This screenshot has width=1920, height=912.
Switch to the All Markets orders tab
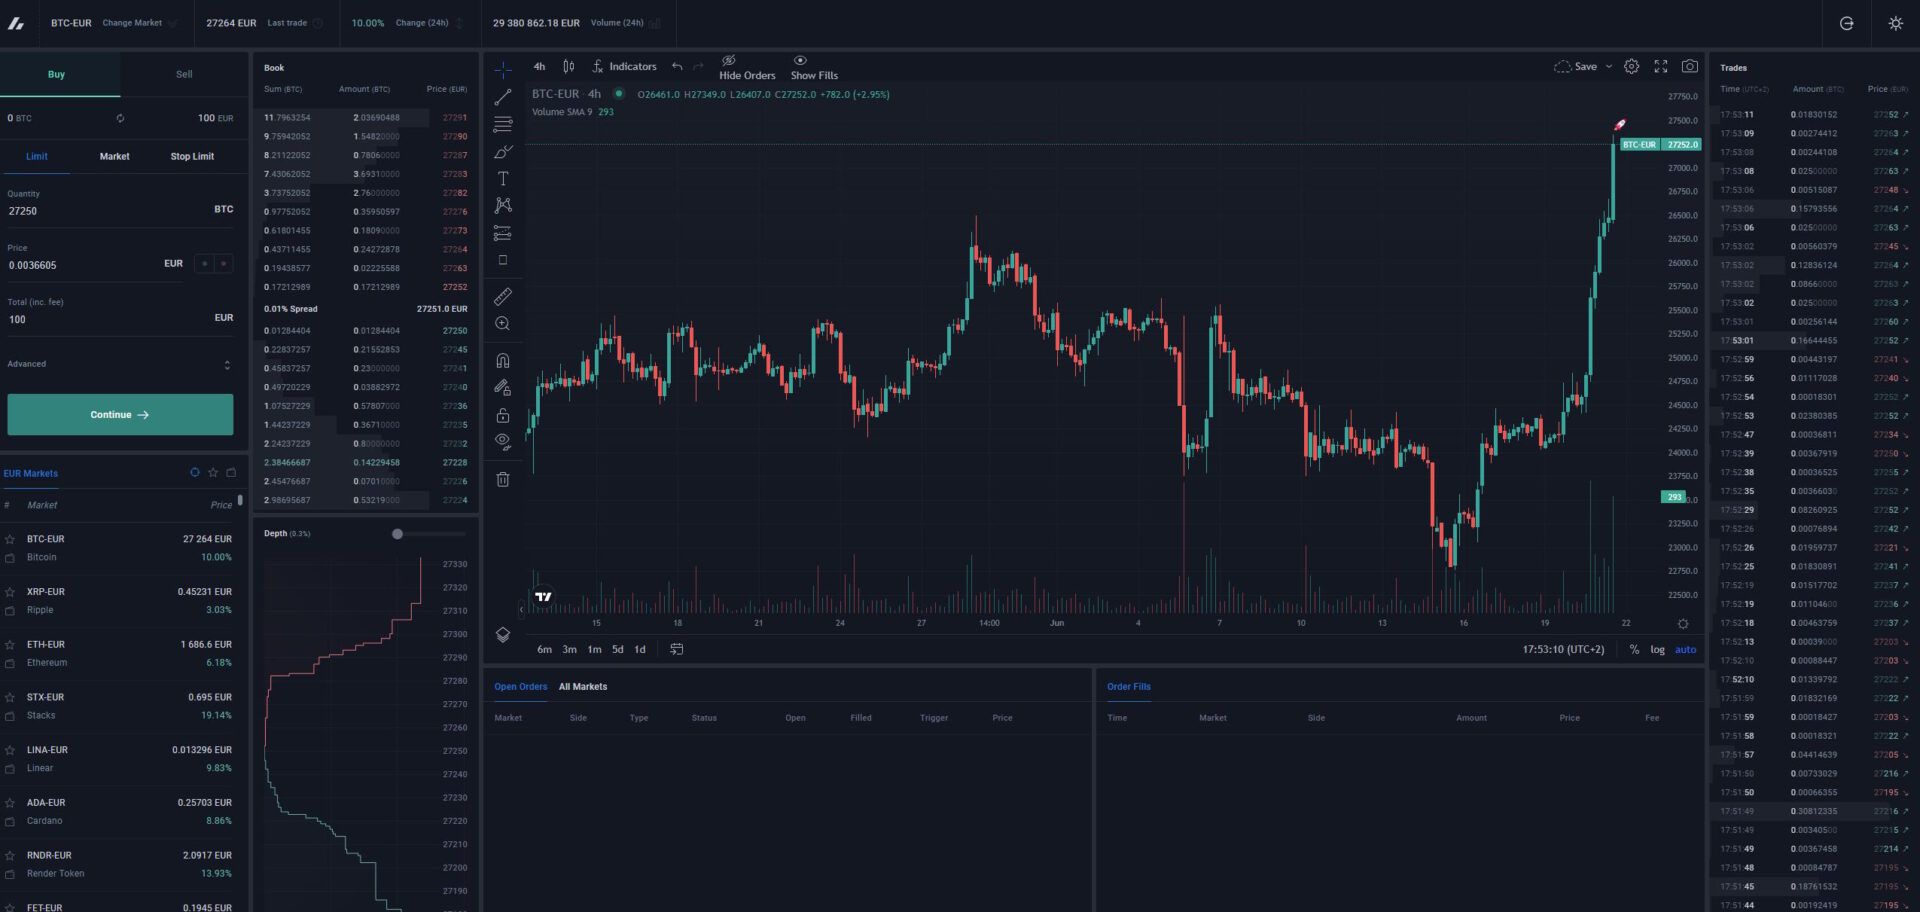click(583, 687)
